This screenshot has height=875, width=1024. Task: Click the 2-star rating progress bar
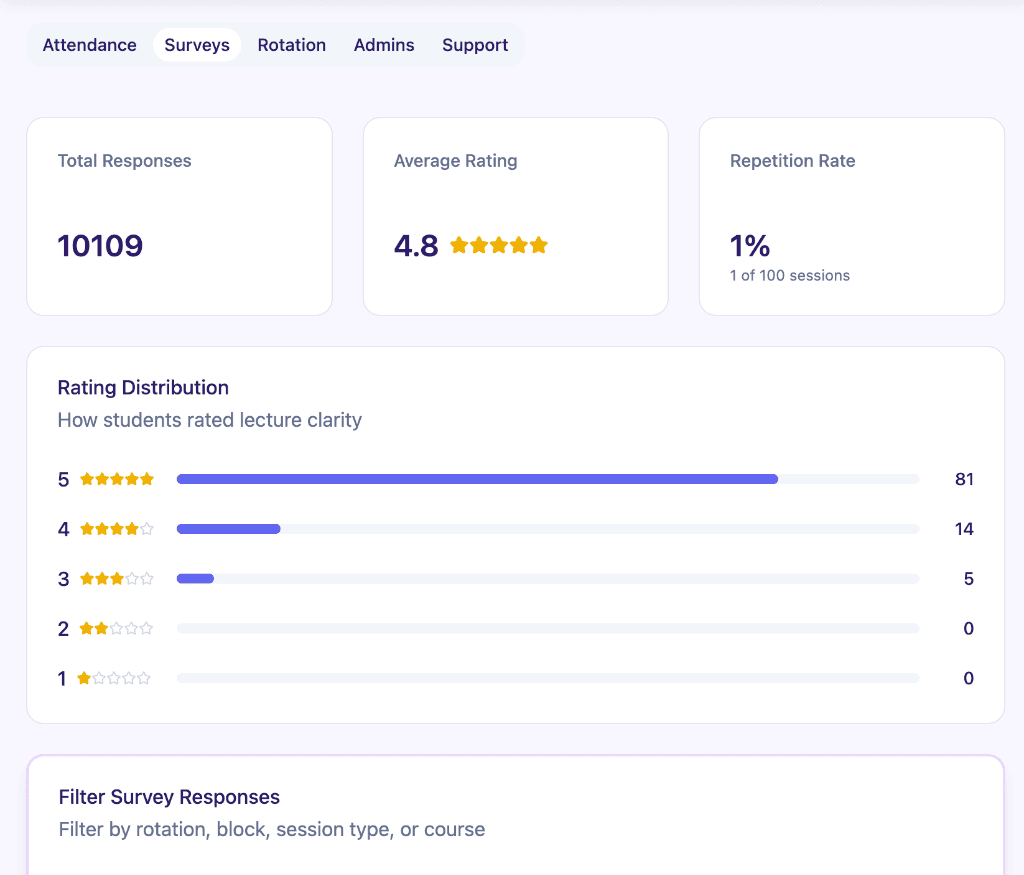pos(548,628)
